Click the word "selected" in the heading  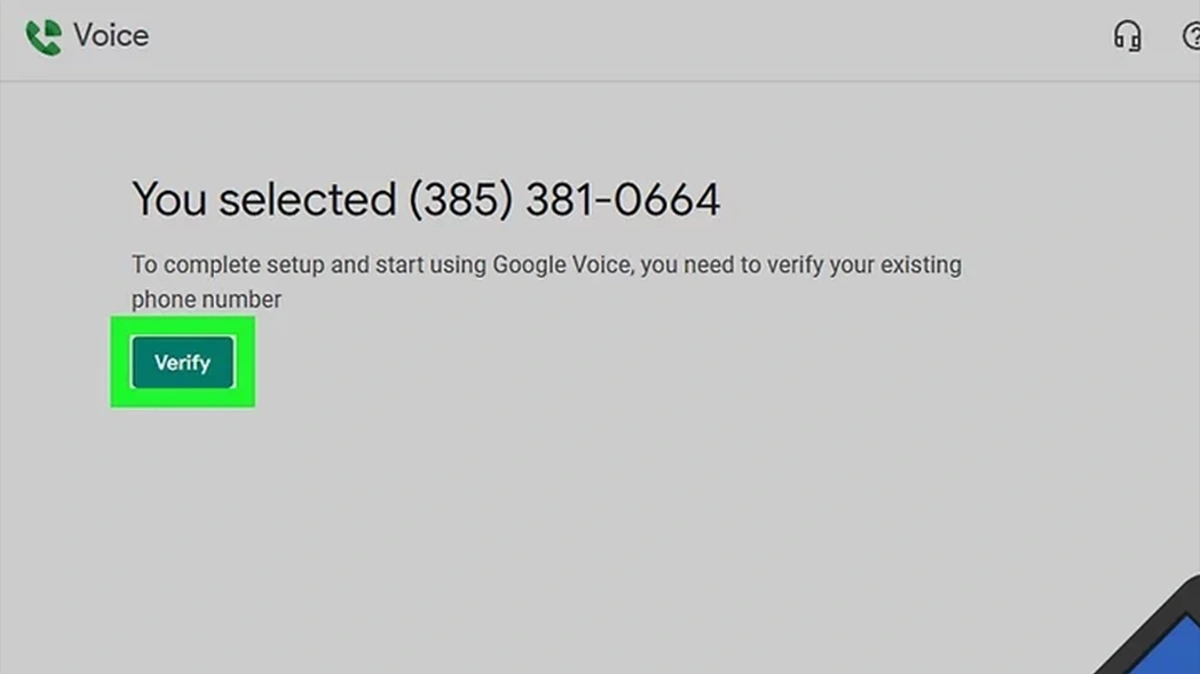tap(307, 199)
